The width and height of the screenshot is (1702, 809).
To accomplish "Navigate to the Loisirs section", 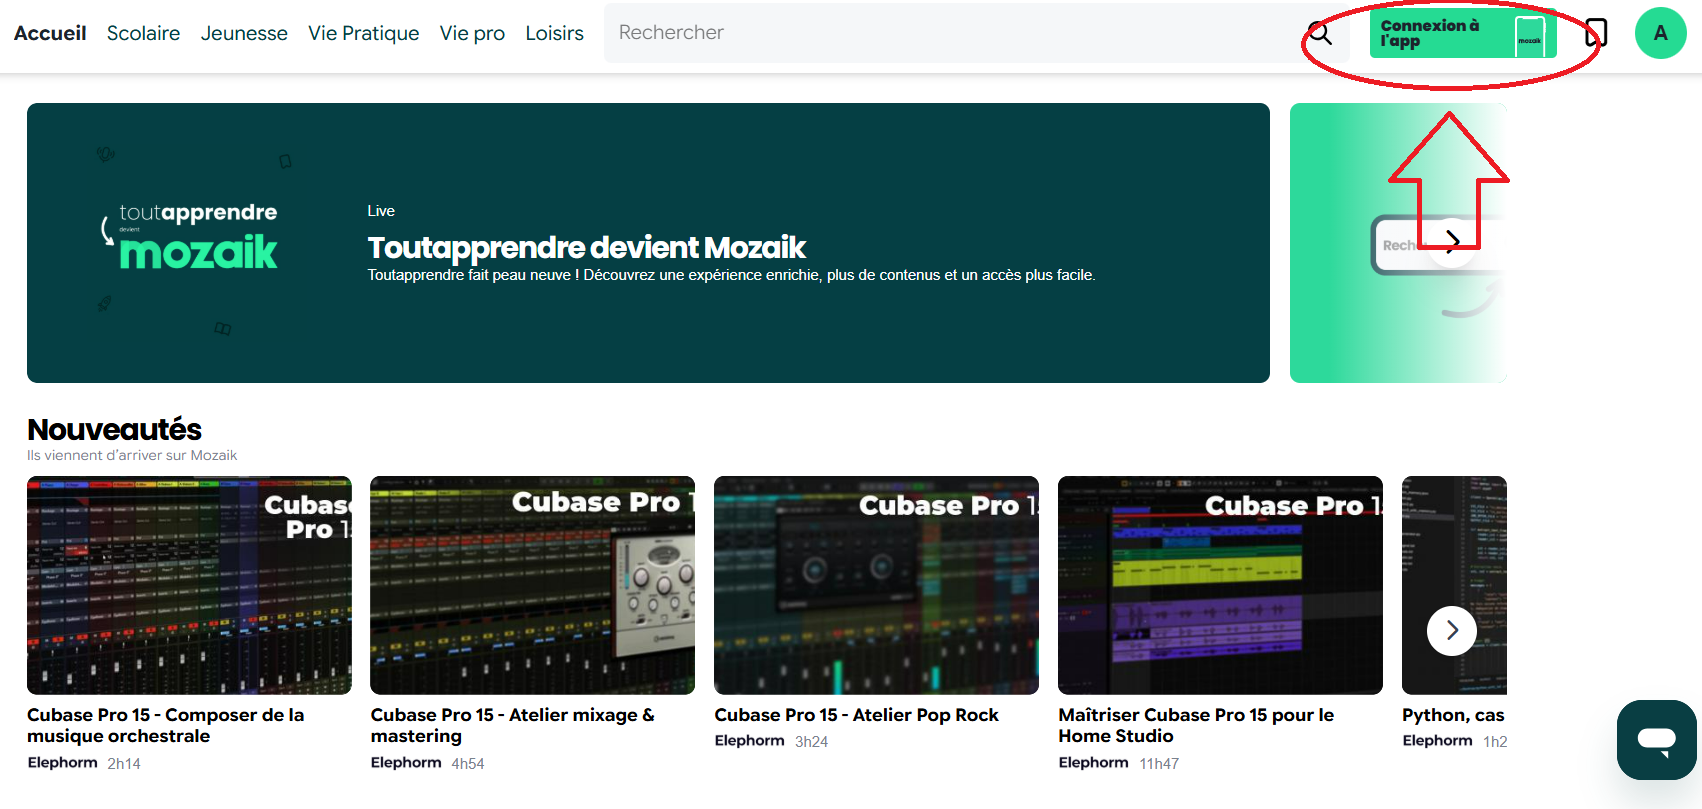I will 554,33.
